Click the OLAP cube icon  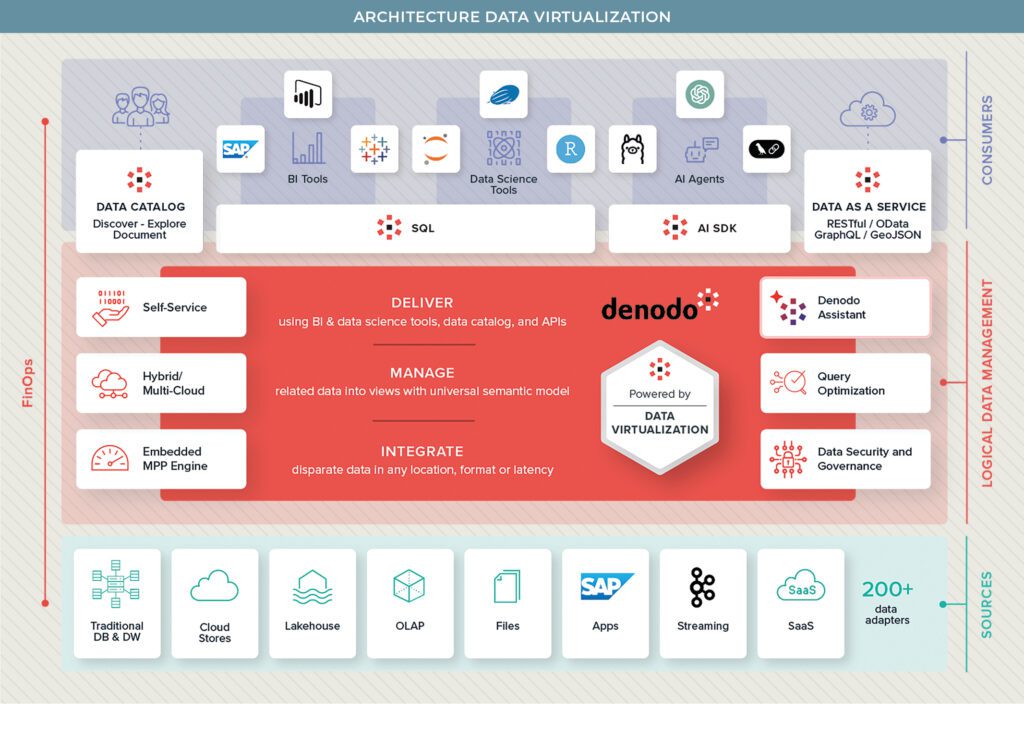point(409,586)
